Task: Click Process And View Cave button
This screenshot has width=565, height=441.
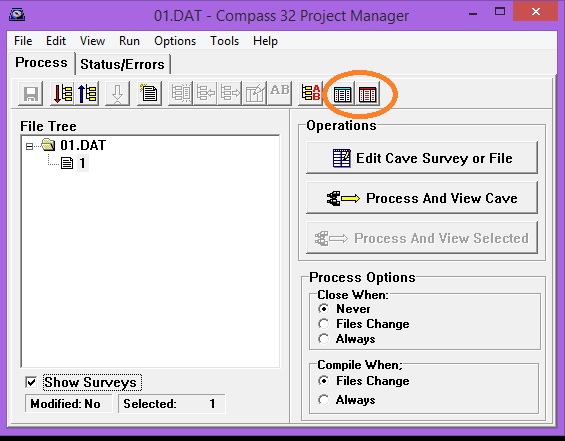Action: click(422, 198)
